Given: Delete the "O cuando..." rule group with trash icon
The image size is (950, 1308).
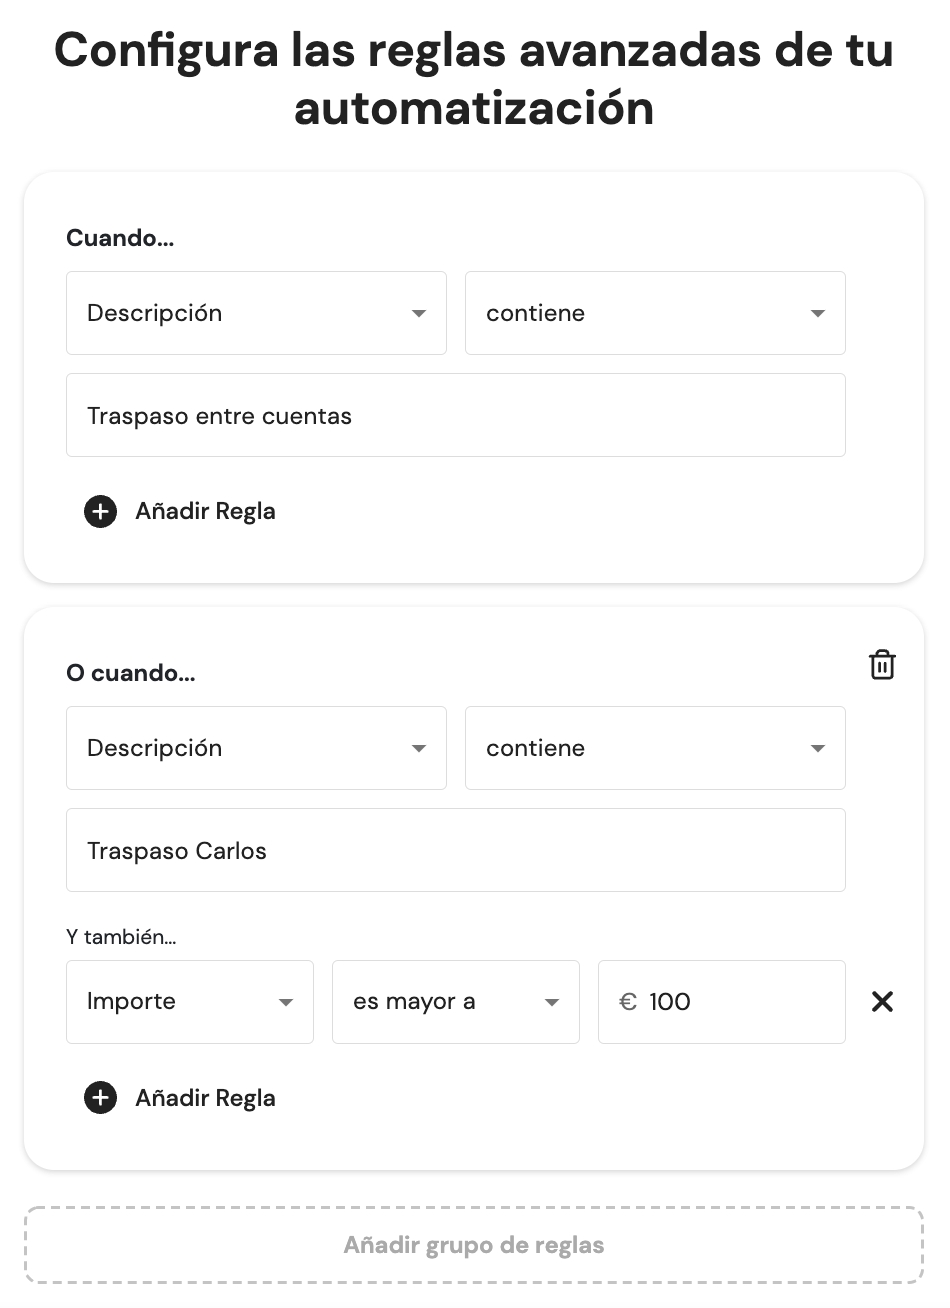Looking at the screenshot, I should coord(882,665).
